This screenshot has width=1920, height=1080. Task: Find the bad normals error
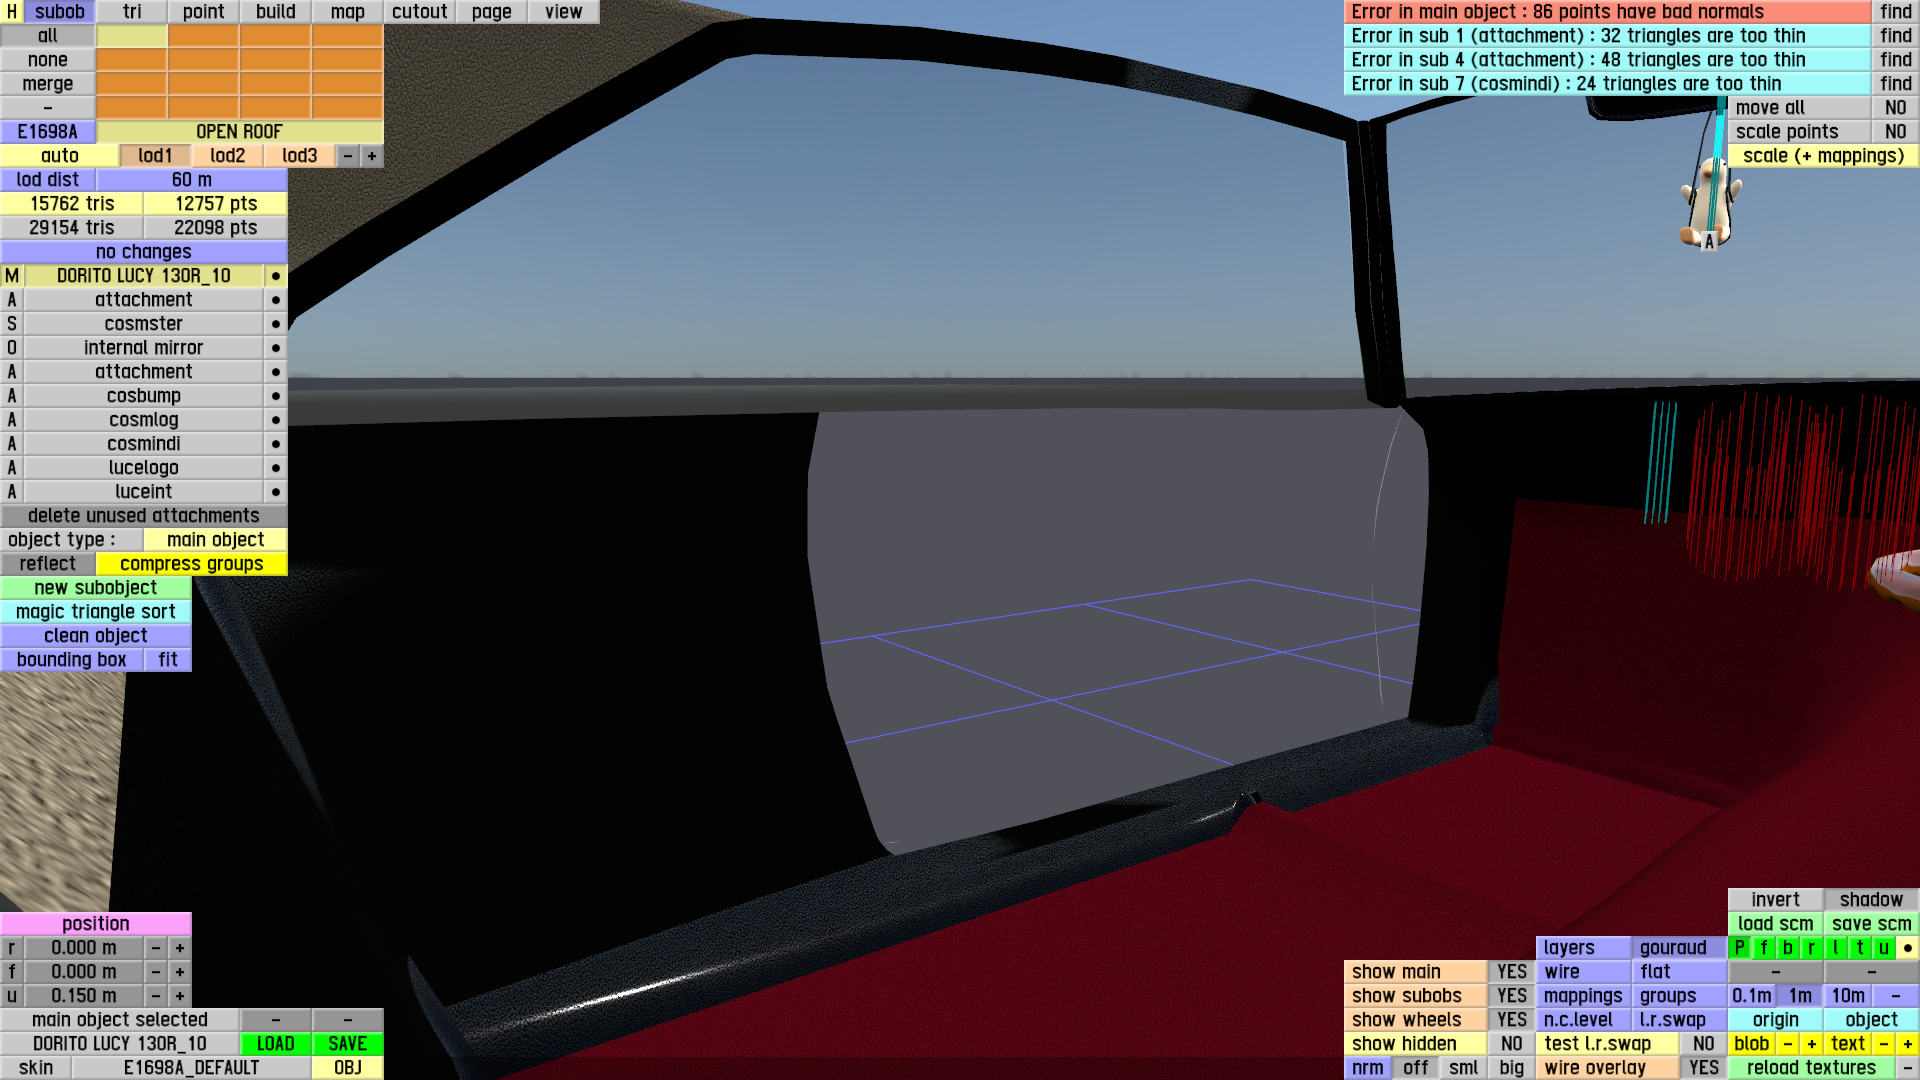click(1895, 12)
